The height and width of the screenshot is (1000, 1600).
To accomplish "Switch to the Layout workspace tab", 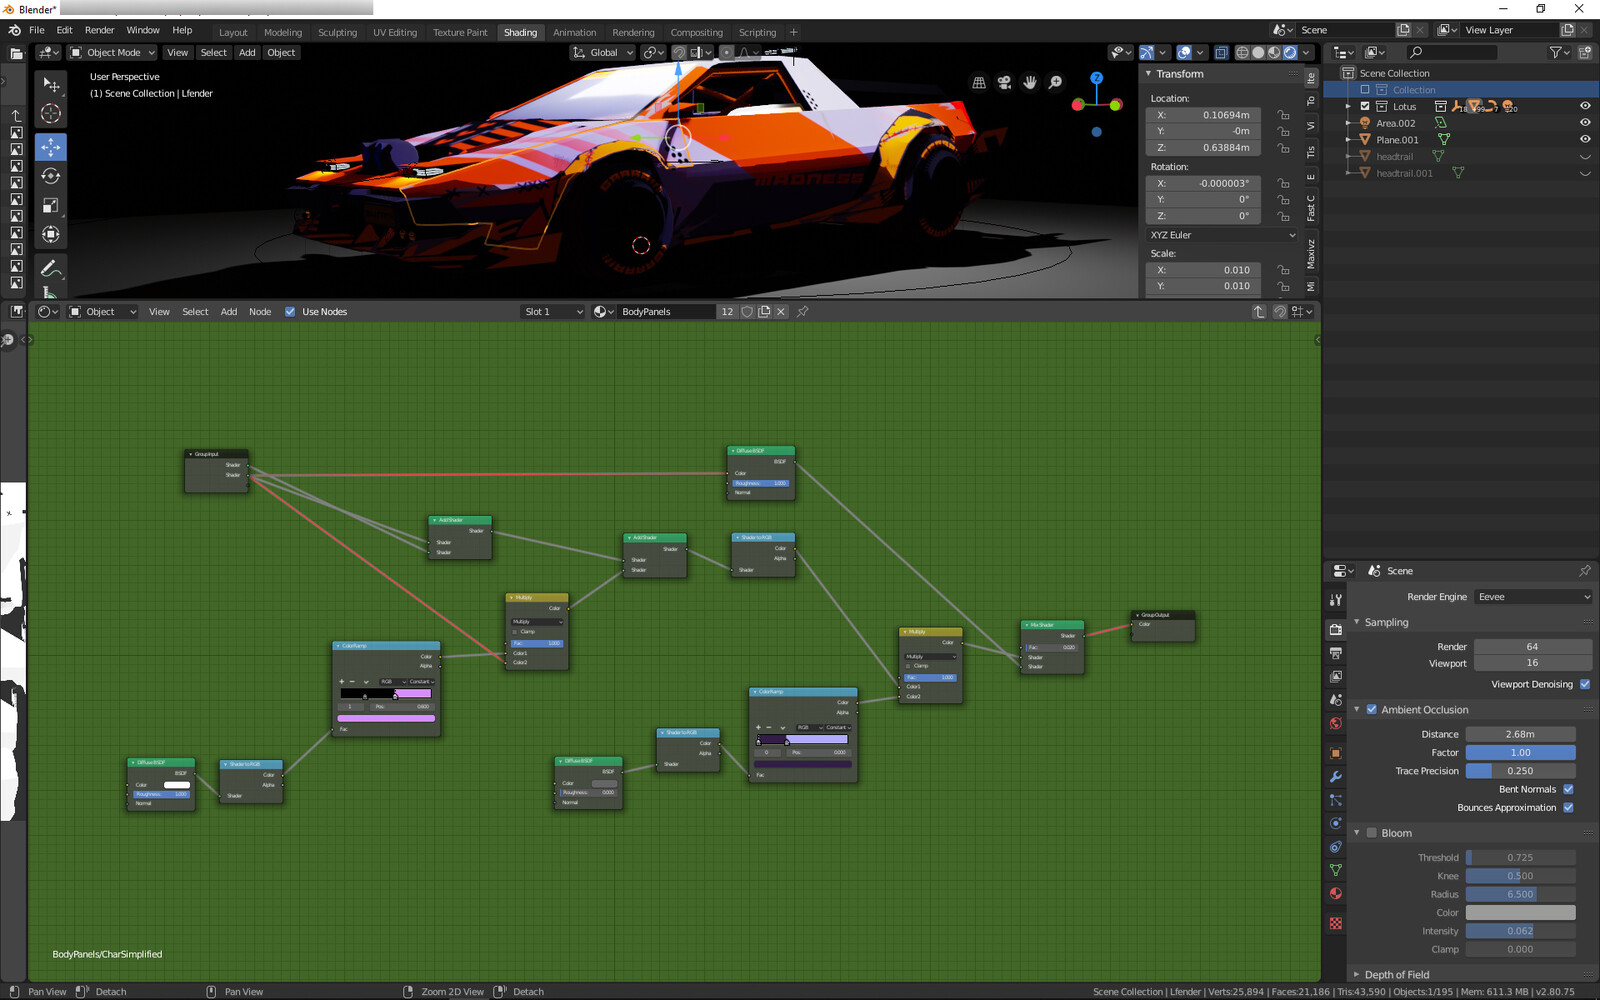I will click(x=233, y=33).
